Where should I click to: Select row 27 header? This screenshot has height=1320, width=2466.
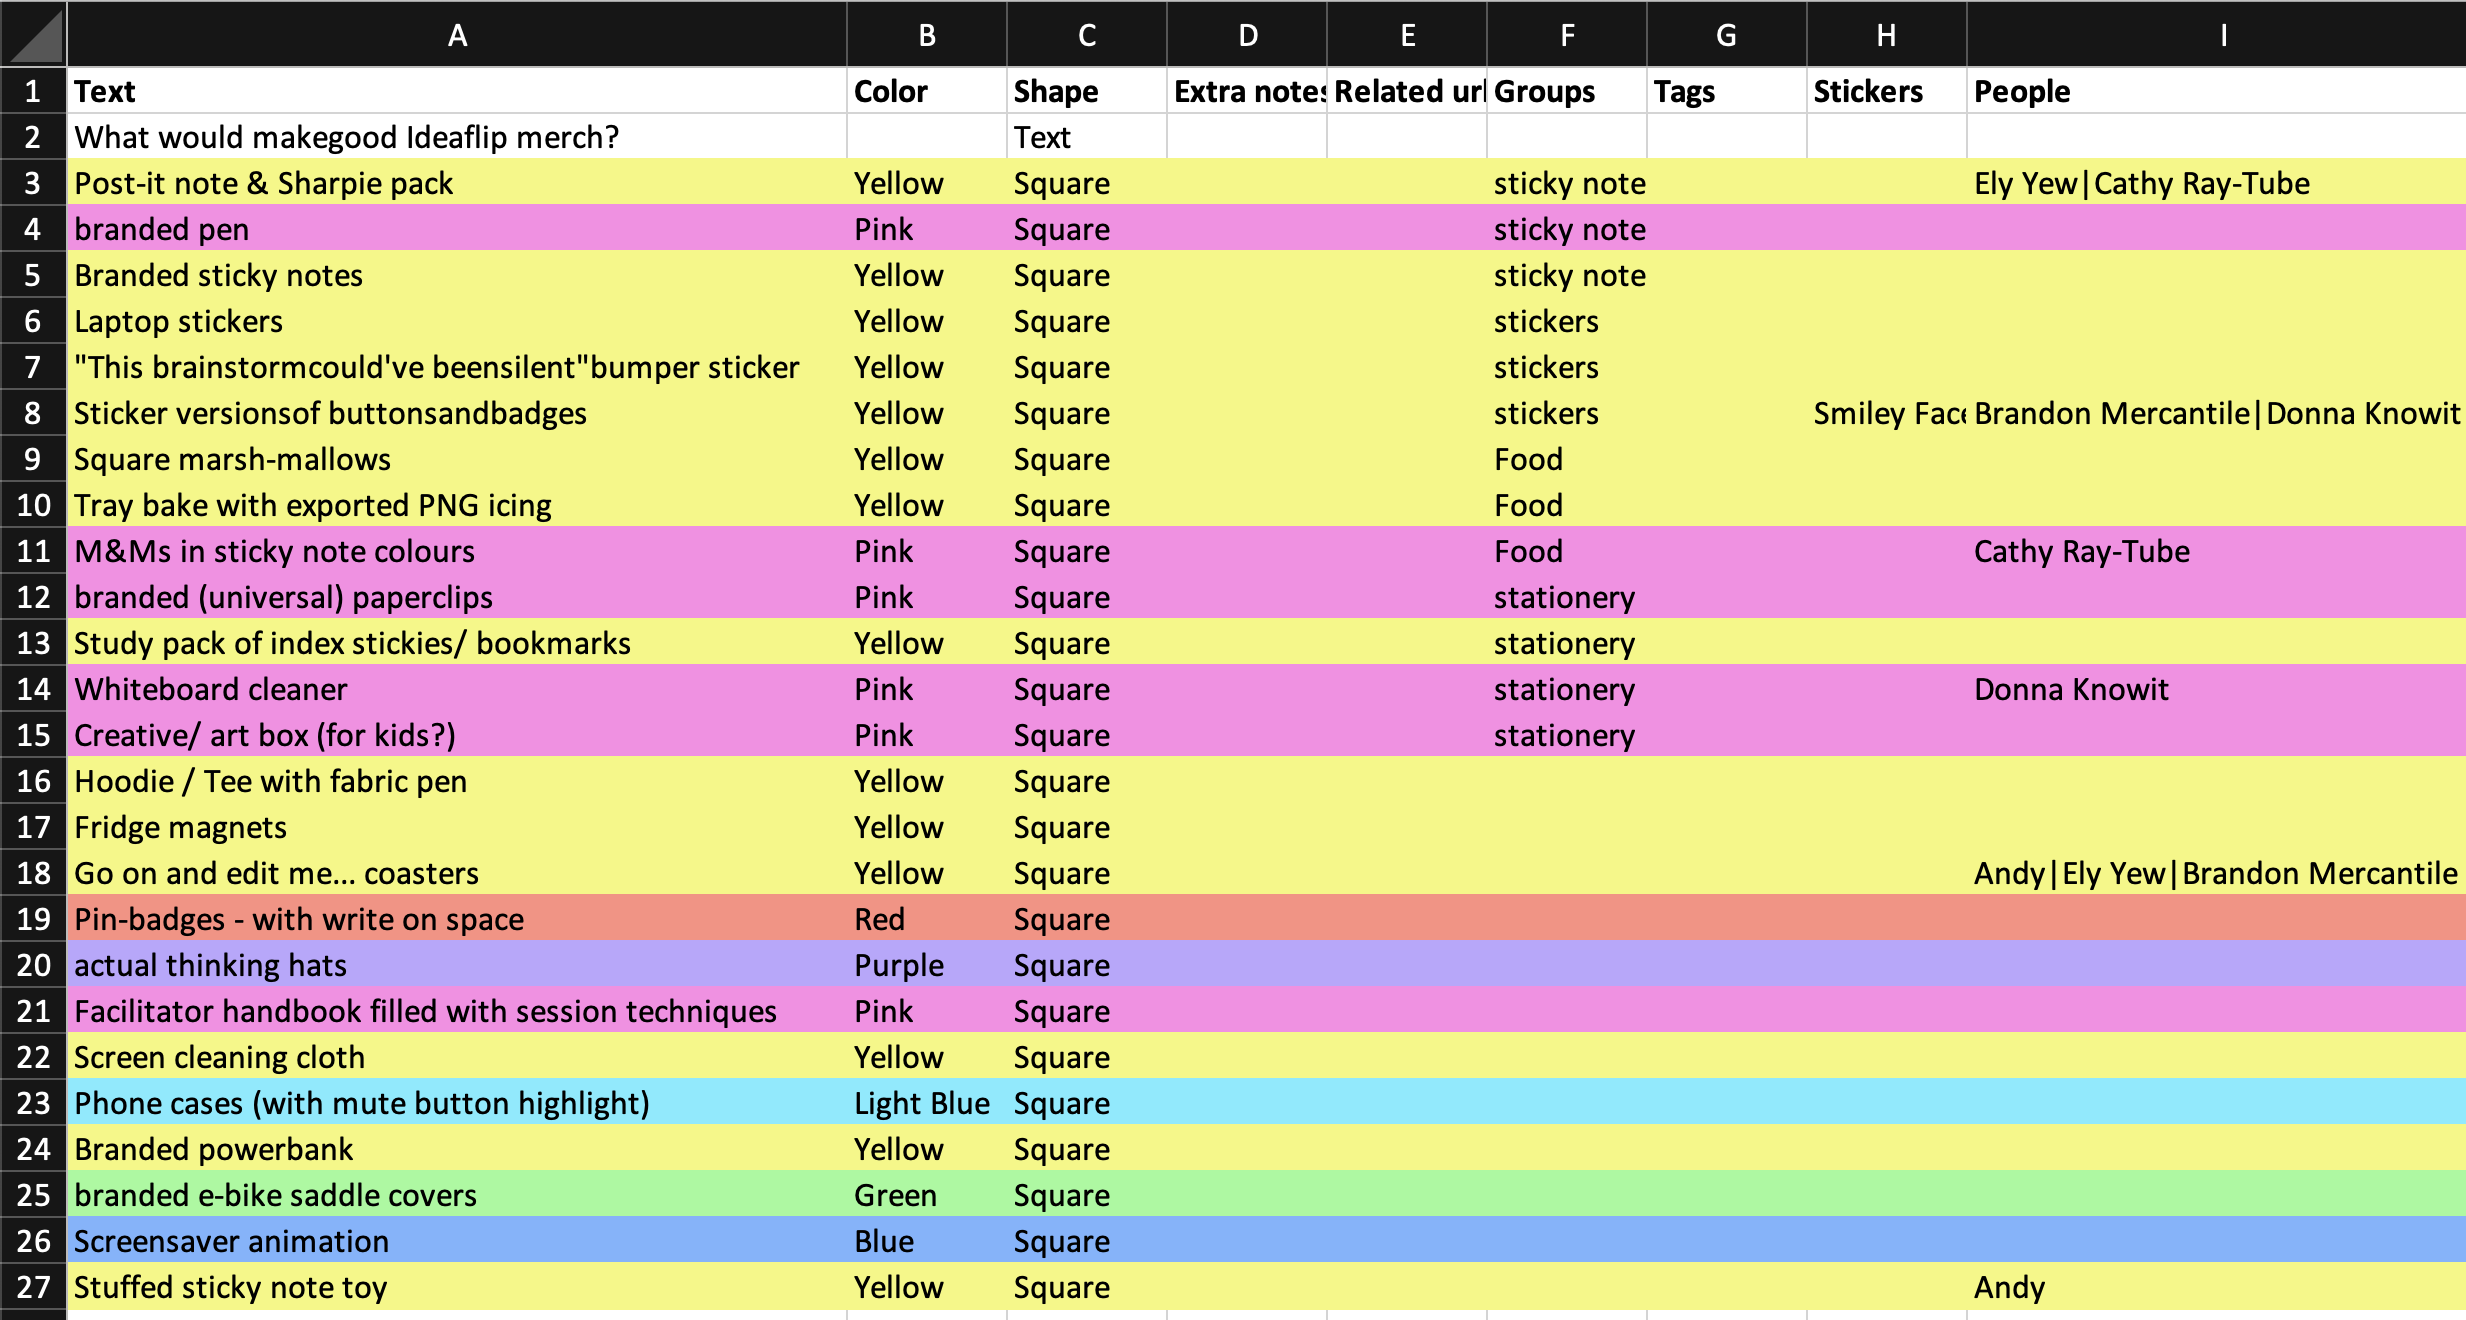tap(33, 1287)
